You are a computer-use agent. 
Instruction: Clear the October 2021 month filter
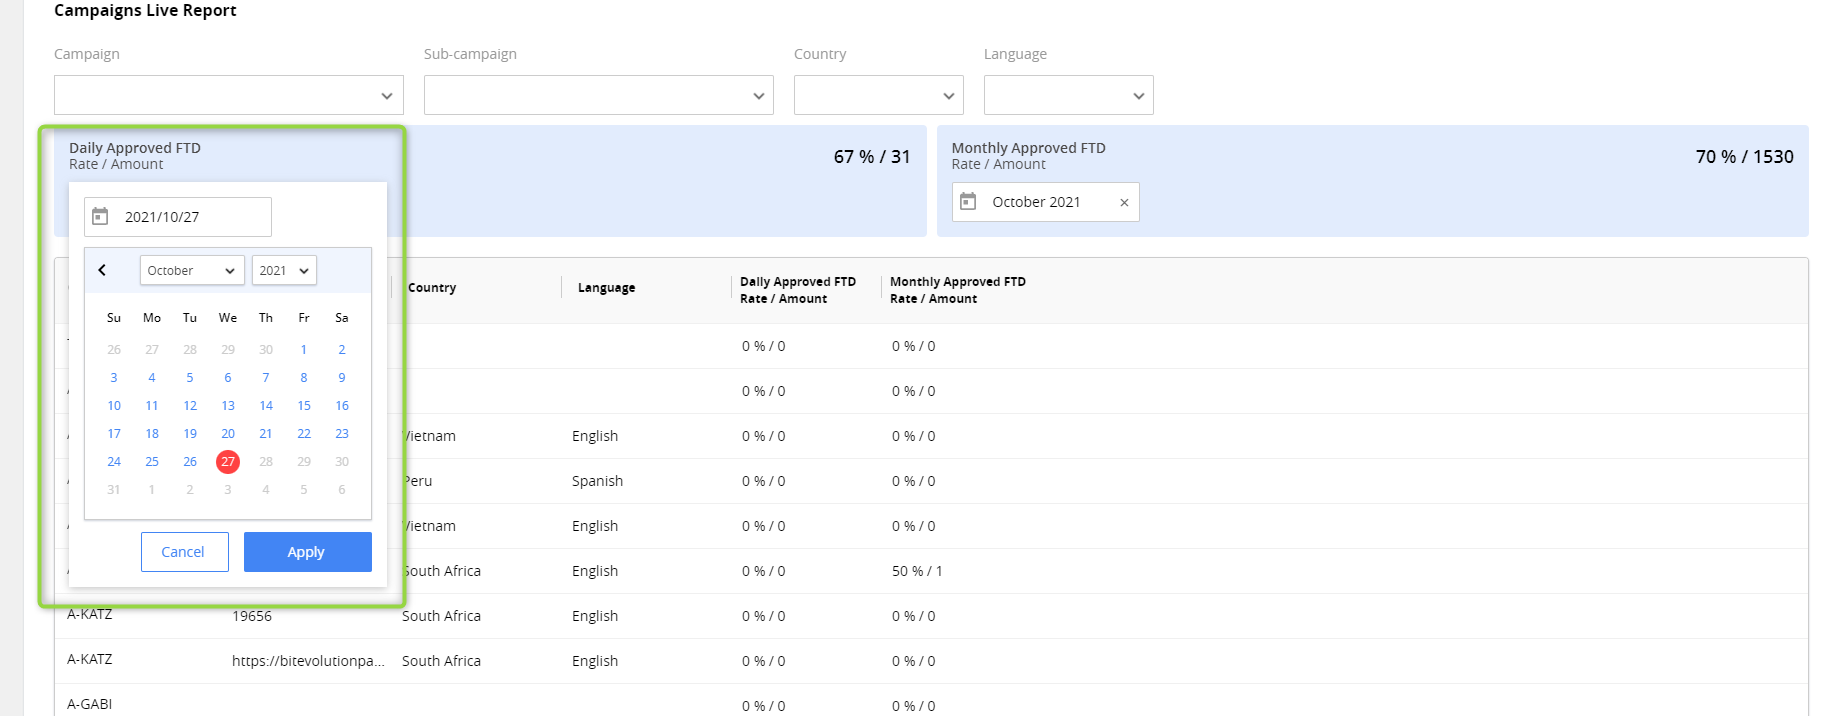click(1124, 202)
